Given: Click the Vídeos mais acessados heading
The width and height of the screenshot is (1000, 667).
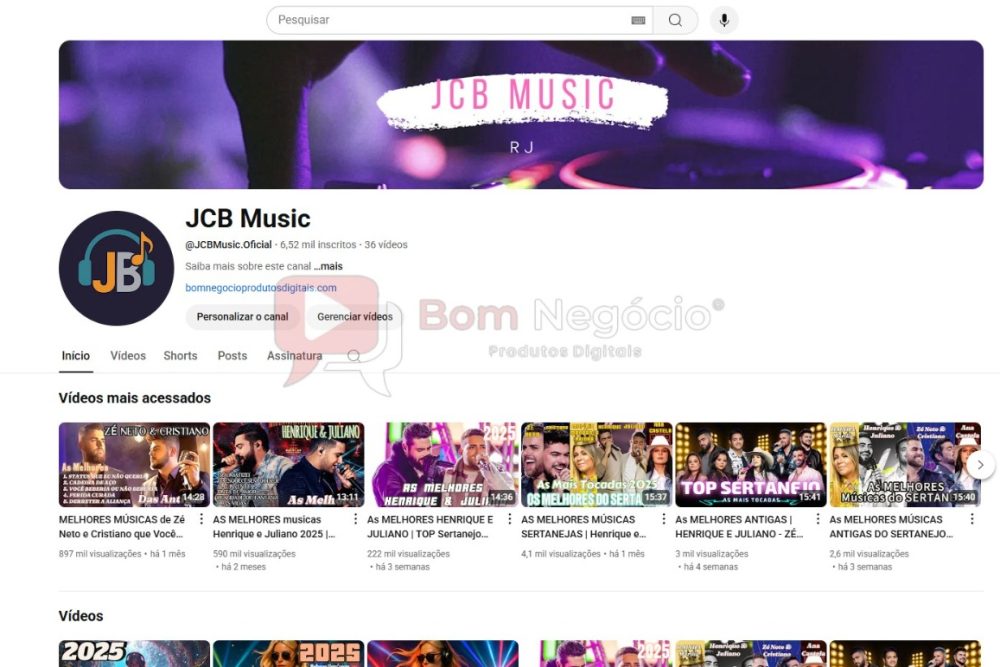Looking at the screenshot, I should (135, 398).
